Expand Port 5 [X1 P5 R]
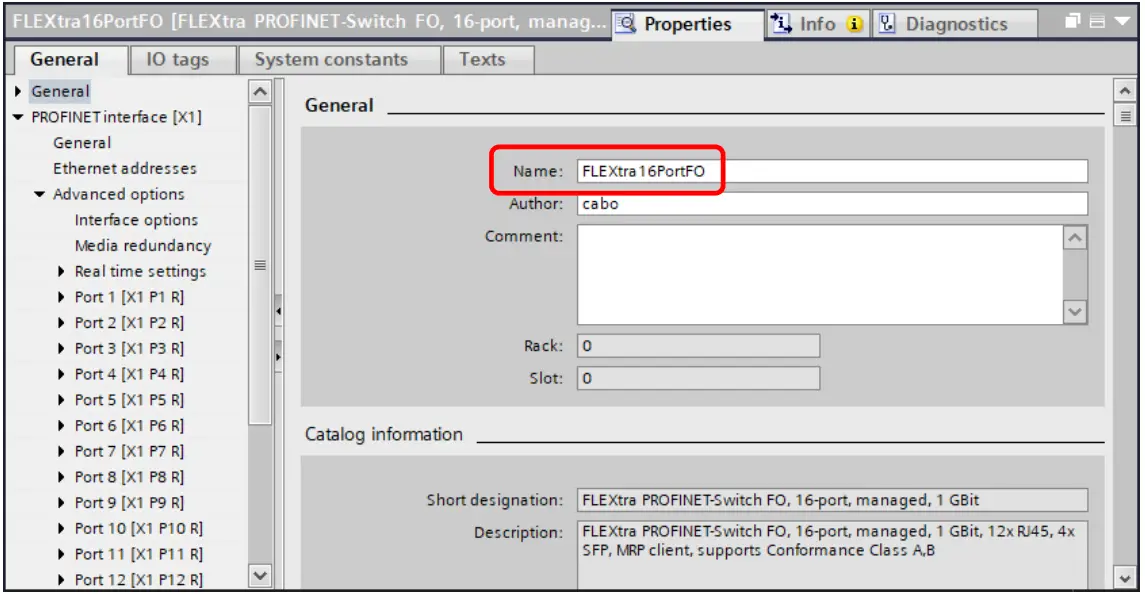Image resolution: width=1145 pixels, height=594 pixels. coord(61,400)
